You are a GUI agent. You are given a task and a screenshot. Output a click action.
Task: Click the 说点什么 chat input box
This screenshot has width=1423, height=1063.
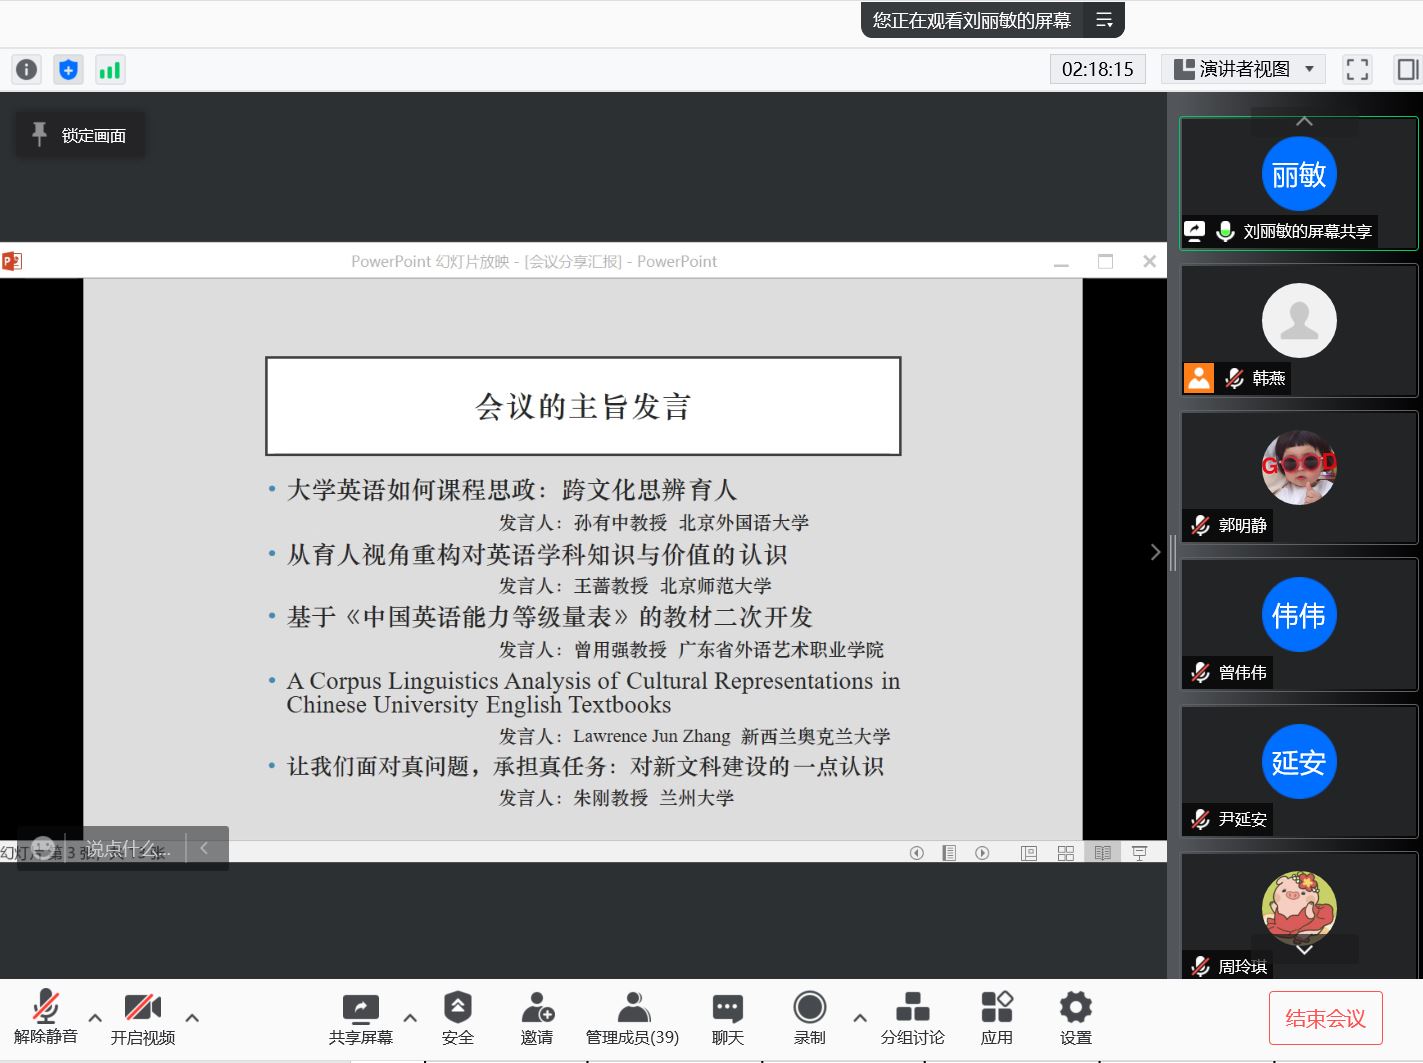pyautogui.click(x=127, y=849)
